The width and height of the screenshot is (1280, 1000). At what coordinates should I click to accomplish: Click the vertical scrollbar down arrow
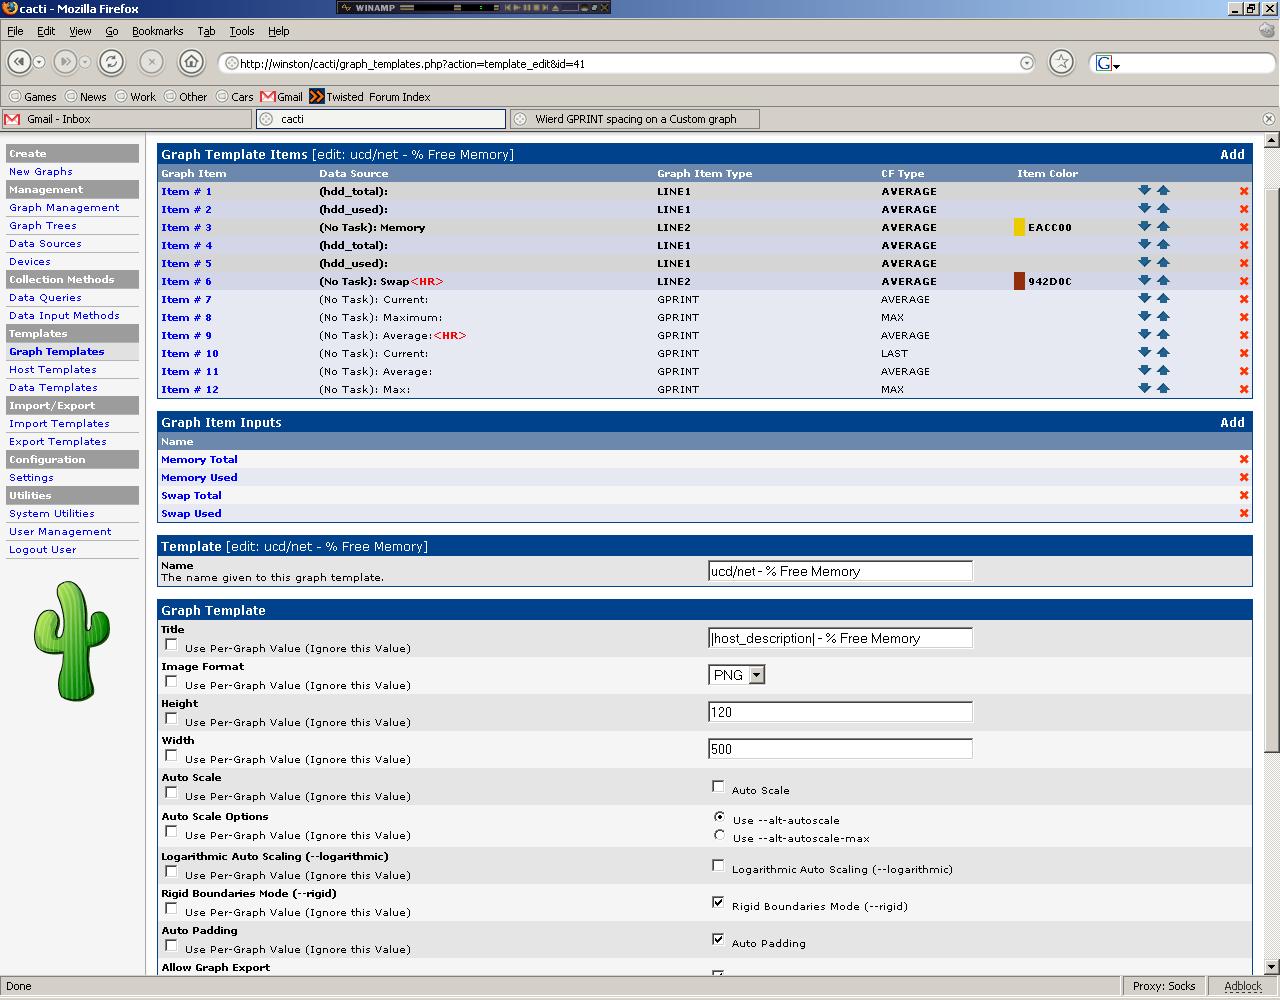[x=1271, y=966]
